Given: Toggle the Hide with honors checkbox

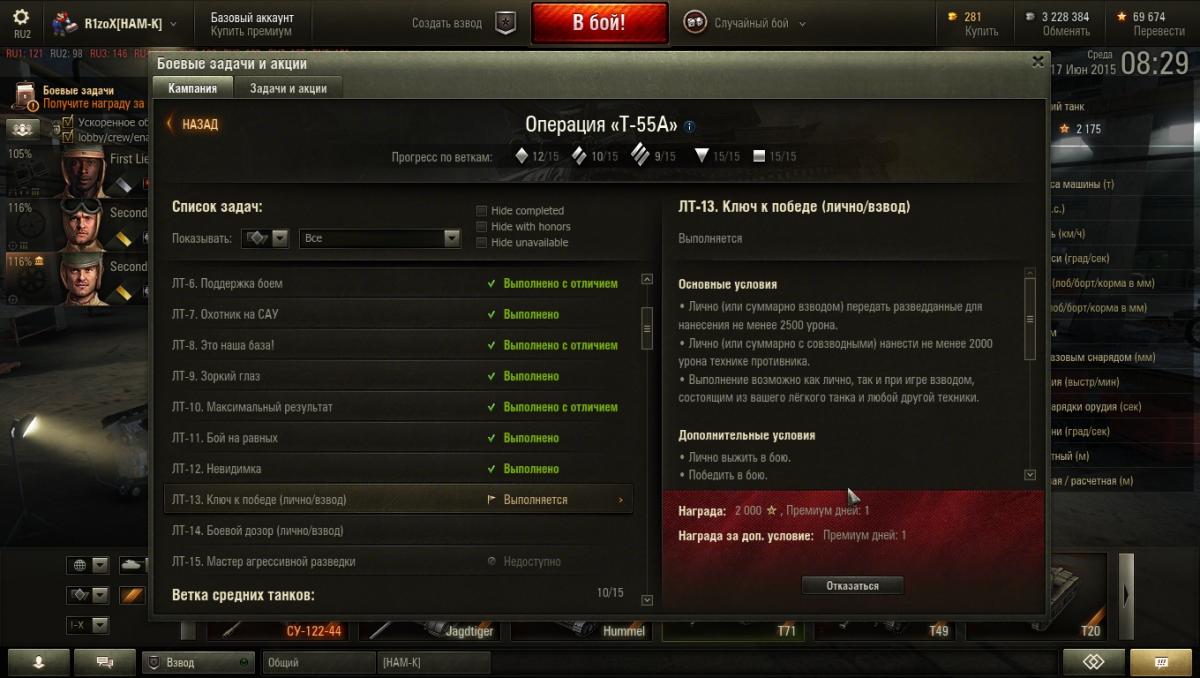Looking at the screenshot, I should [482, 227].
